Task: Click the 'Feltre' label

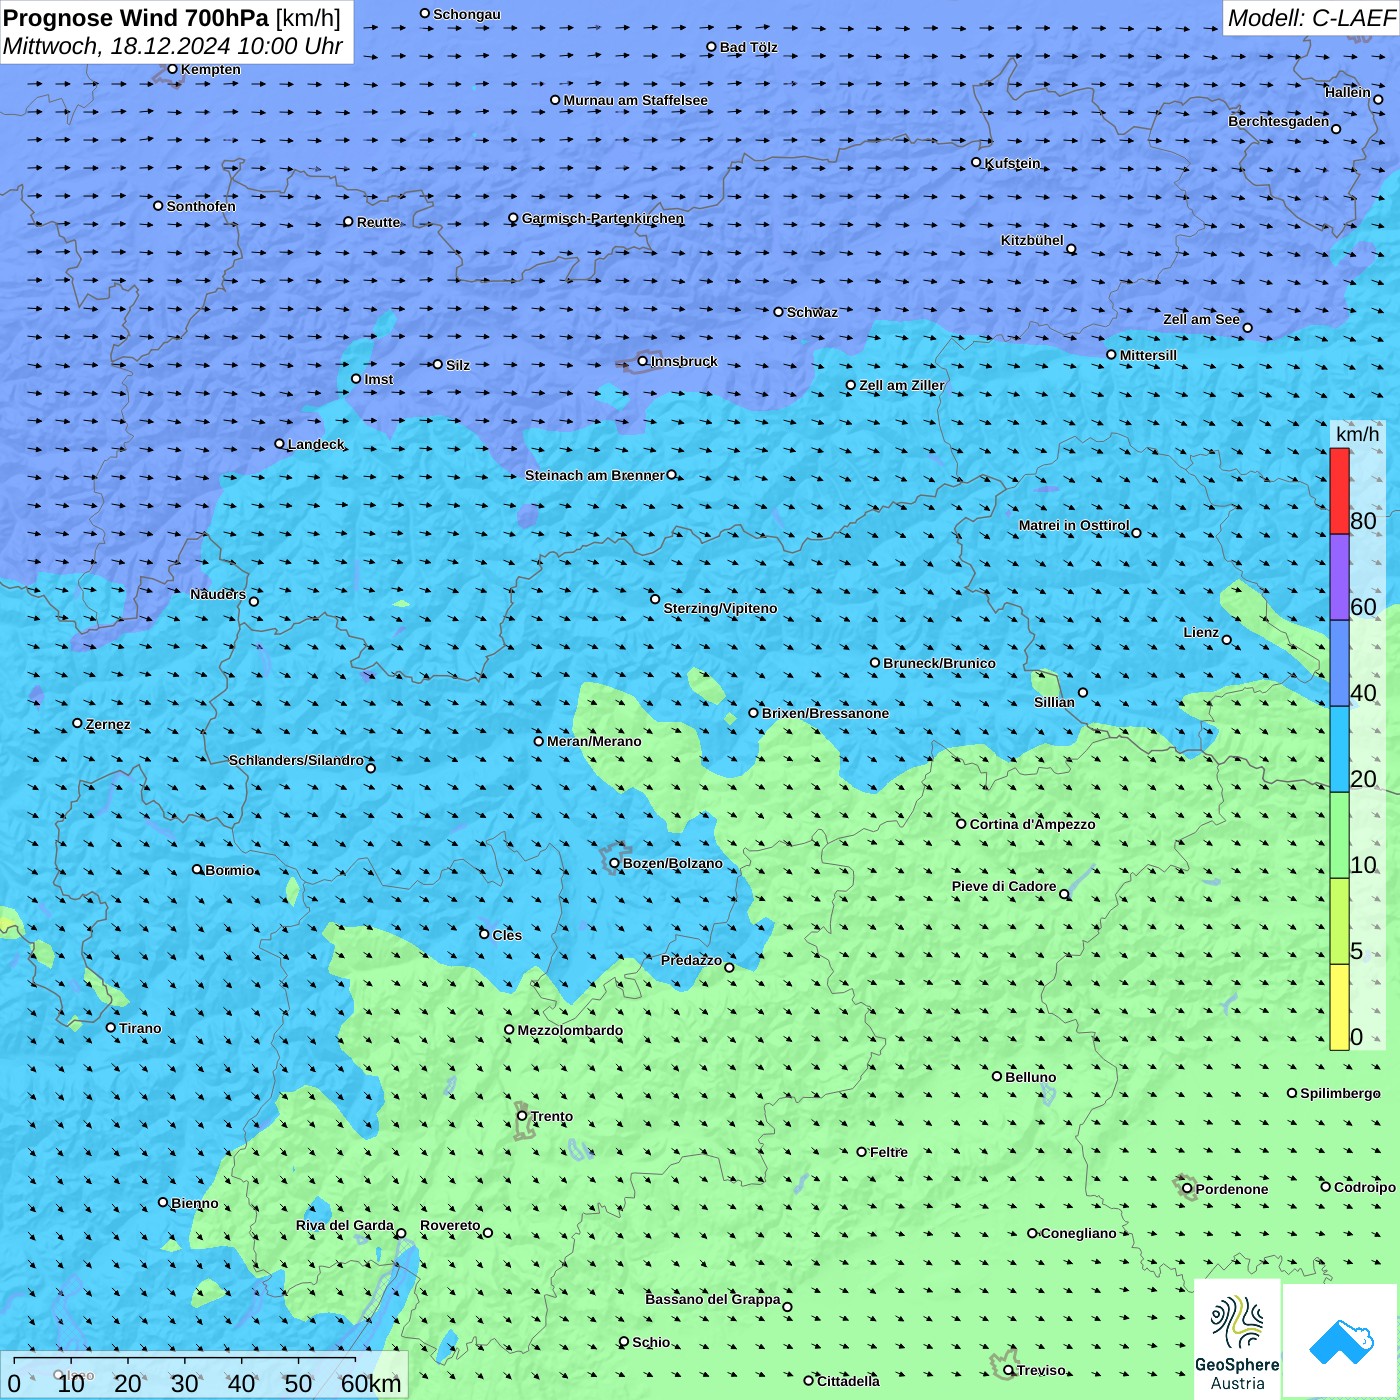Action: (x=889, y=1152)
